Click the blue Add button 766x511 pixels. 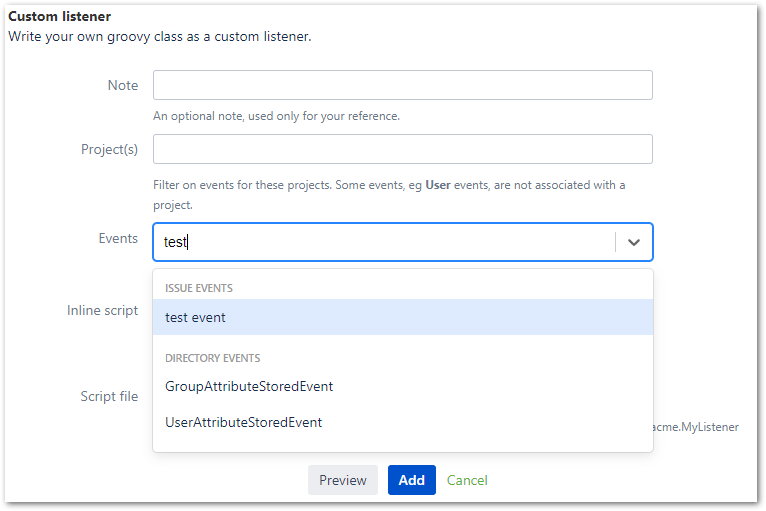point(411,480)
